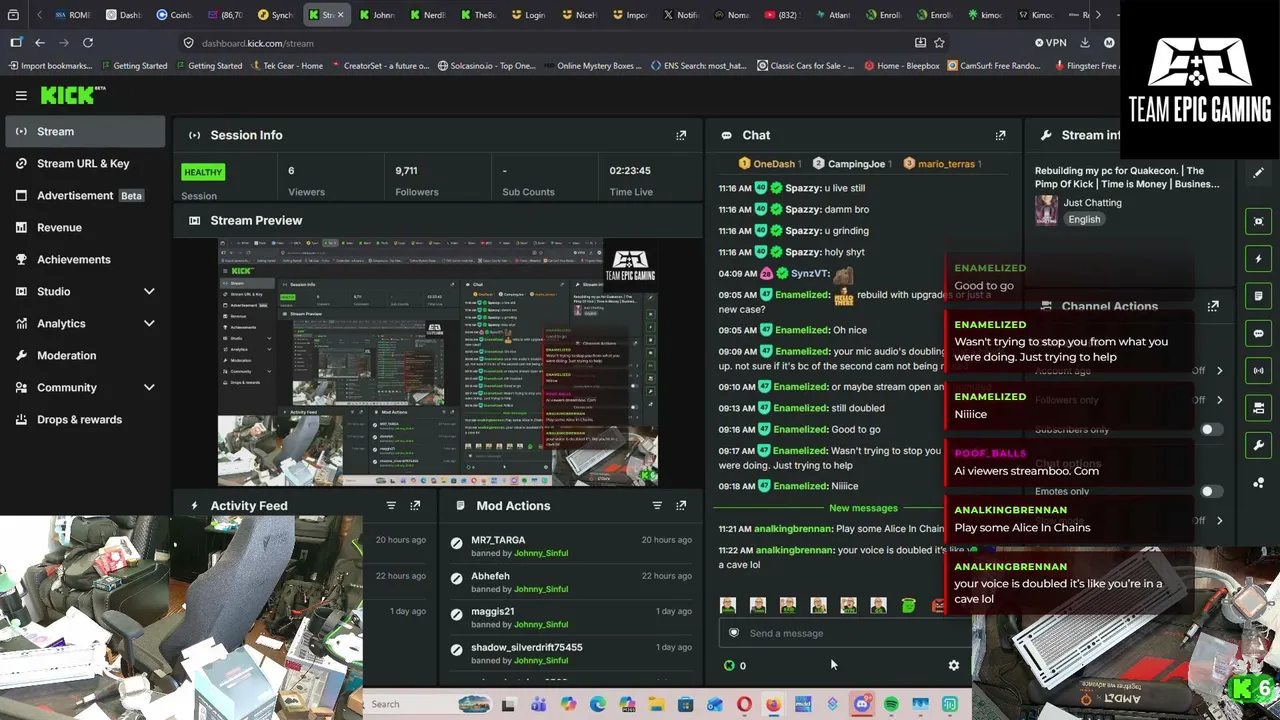Screen dimensions: 1280x720
Task: Open the Revenue page
Action: 85,227
